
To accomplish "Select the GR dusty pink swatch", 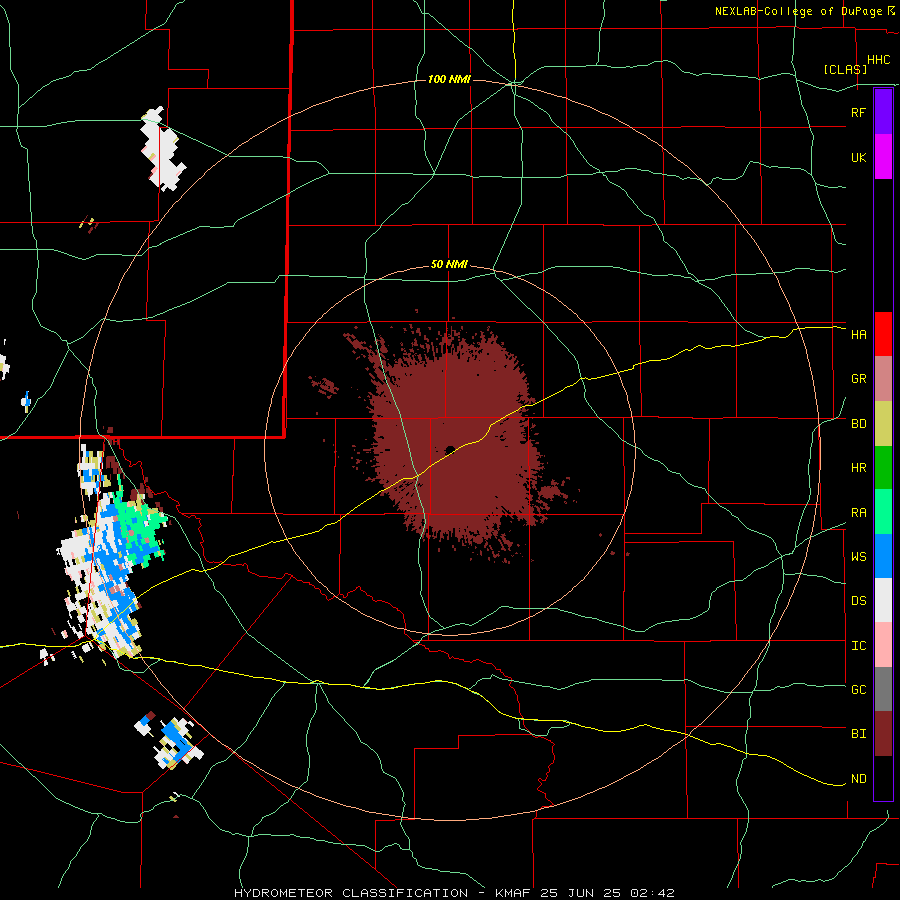I will (883, 379).
